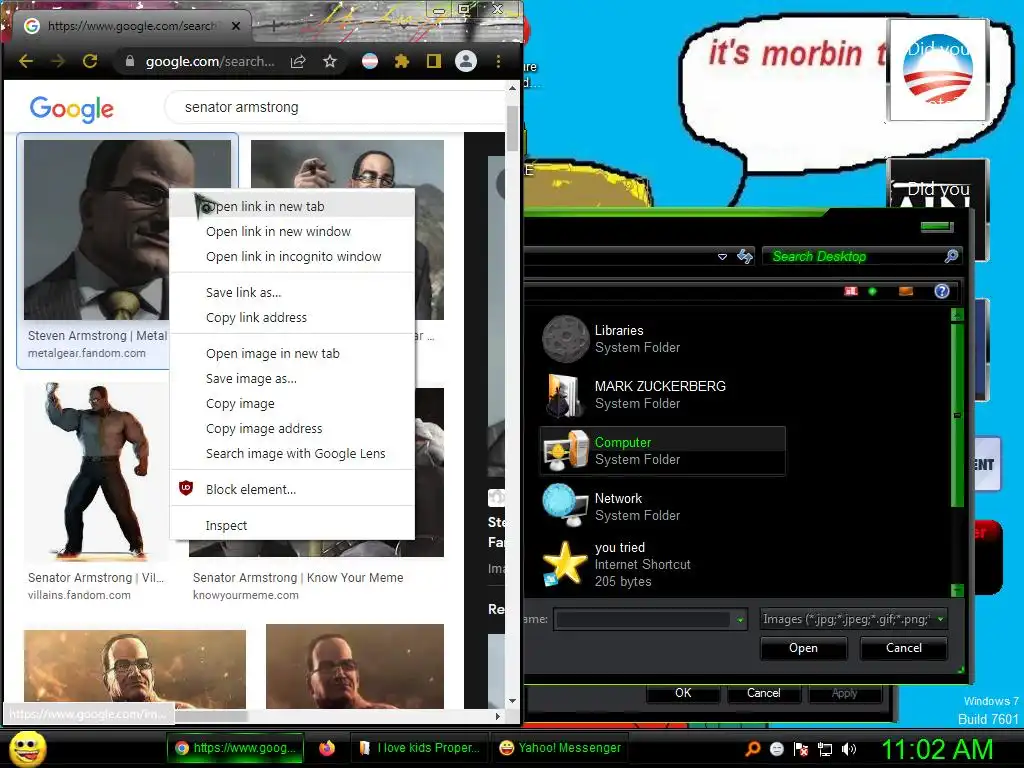Click the browser vertical scrollbar down arrow
The height and width of the screenshot is (768, 1024).
point(512,701)
